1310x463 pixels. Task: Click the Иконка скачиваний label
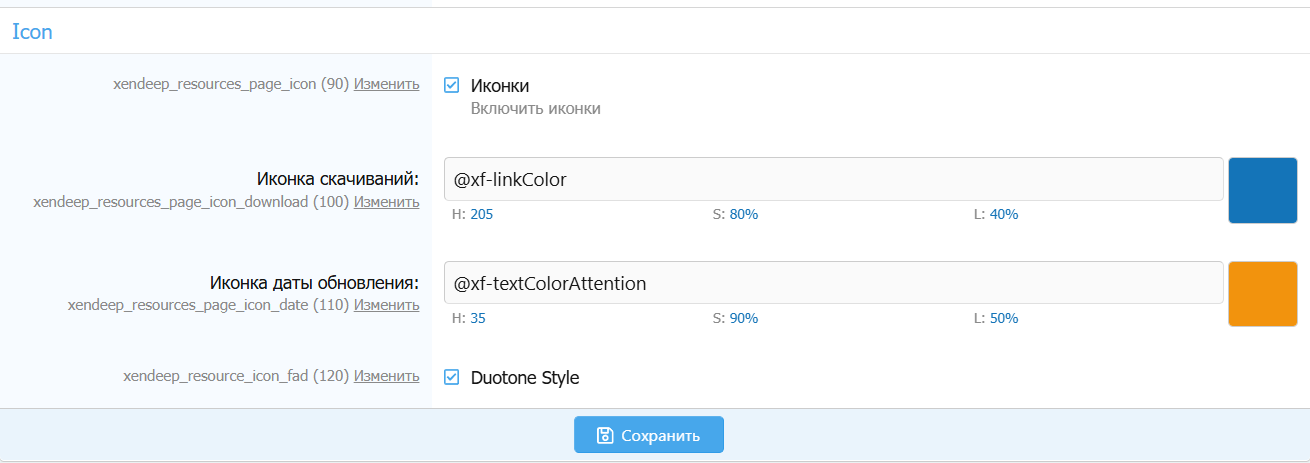(x=337, y=179)
